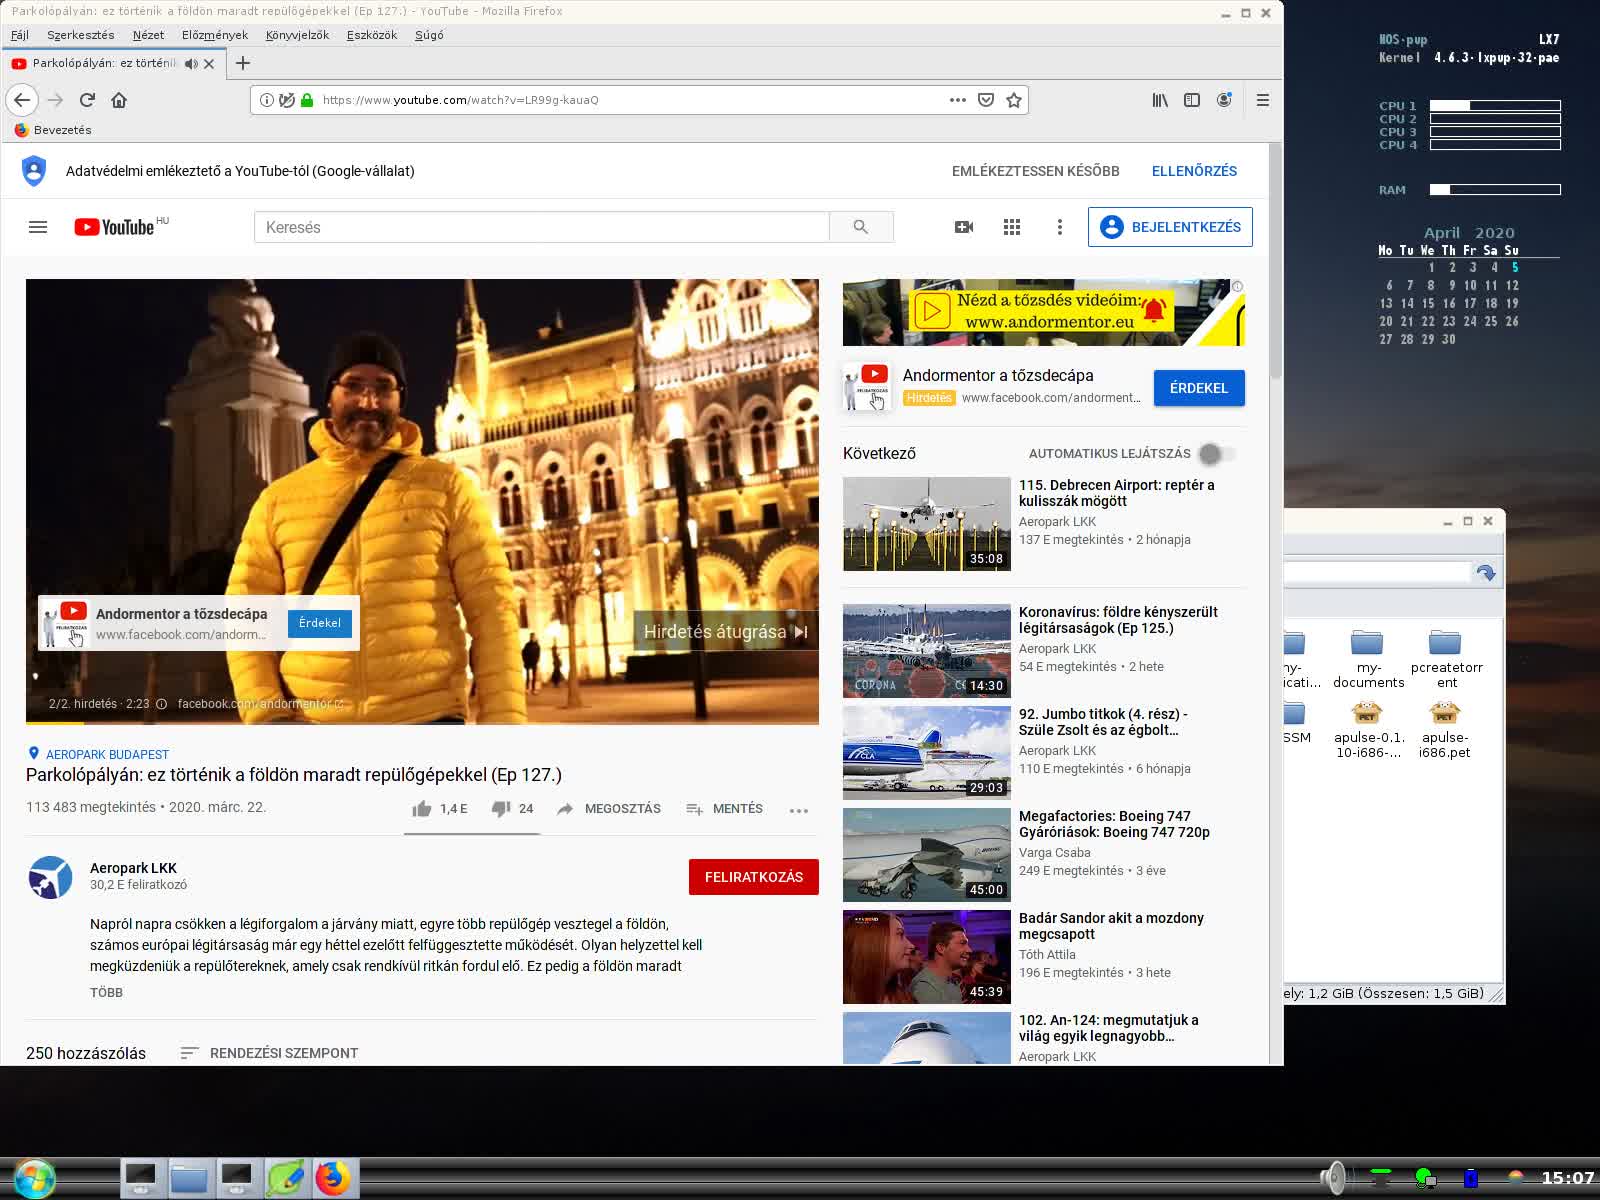Select the Parkolópályán YouTube tab
Viewport: 1600px width, 1200px height.
pos(104,63)
